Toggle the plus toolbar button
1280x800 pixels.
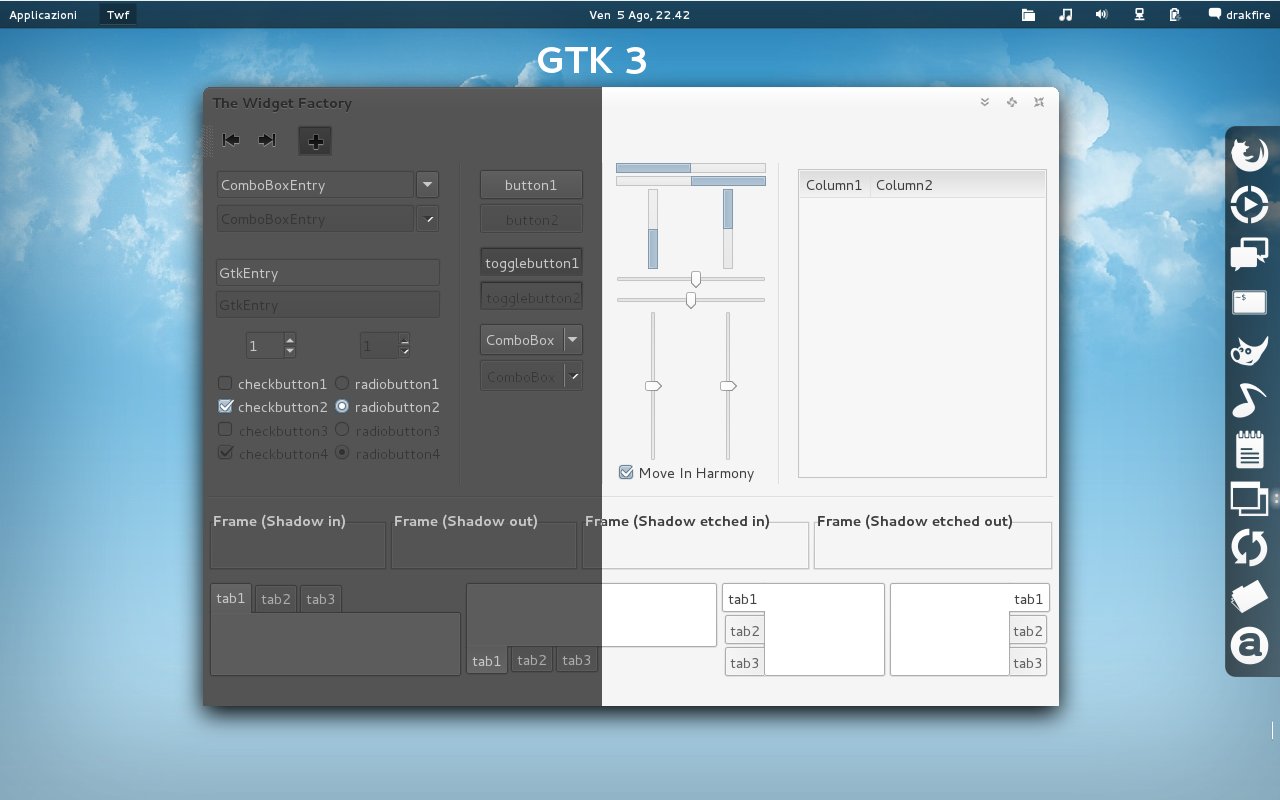point(315,141)
